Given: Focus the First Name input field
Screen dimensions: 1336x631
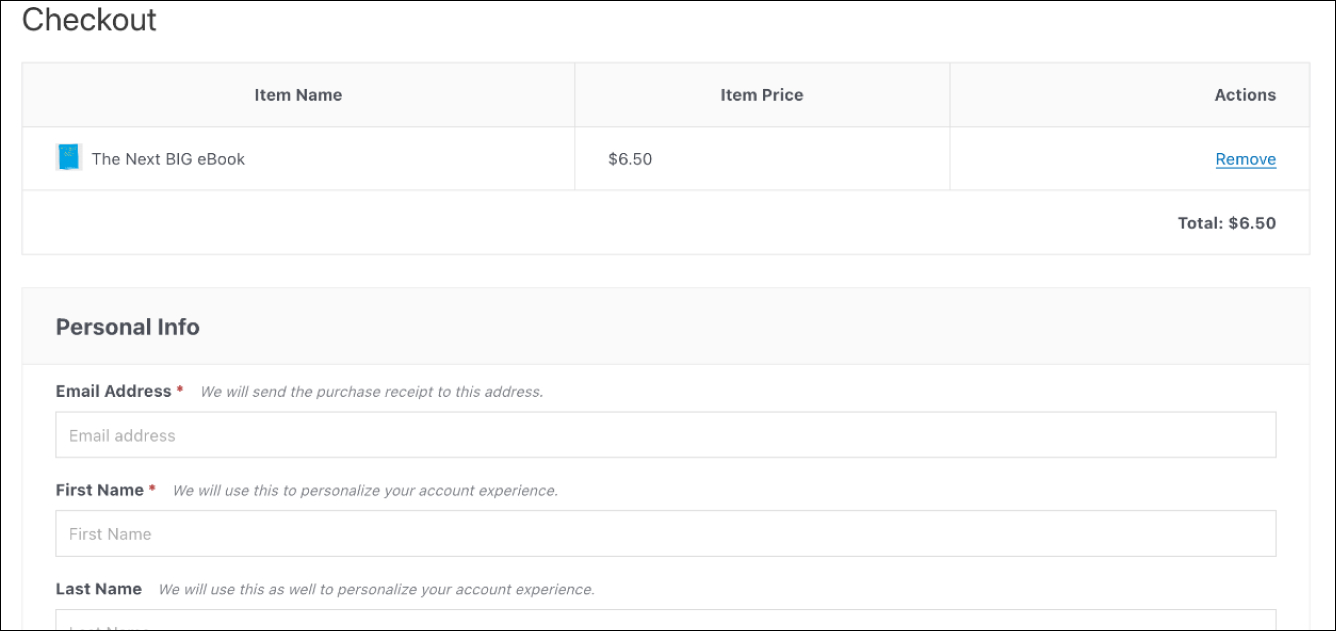Looking at the screenshot, I should (665, 534).
